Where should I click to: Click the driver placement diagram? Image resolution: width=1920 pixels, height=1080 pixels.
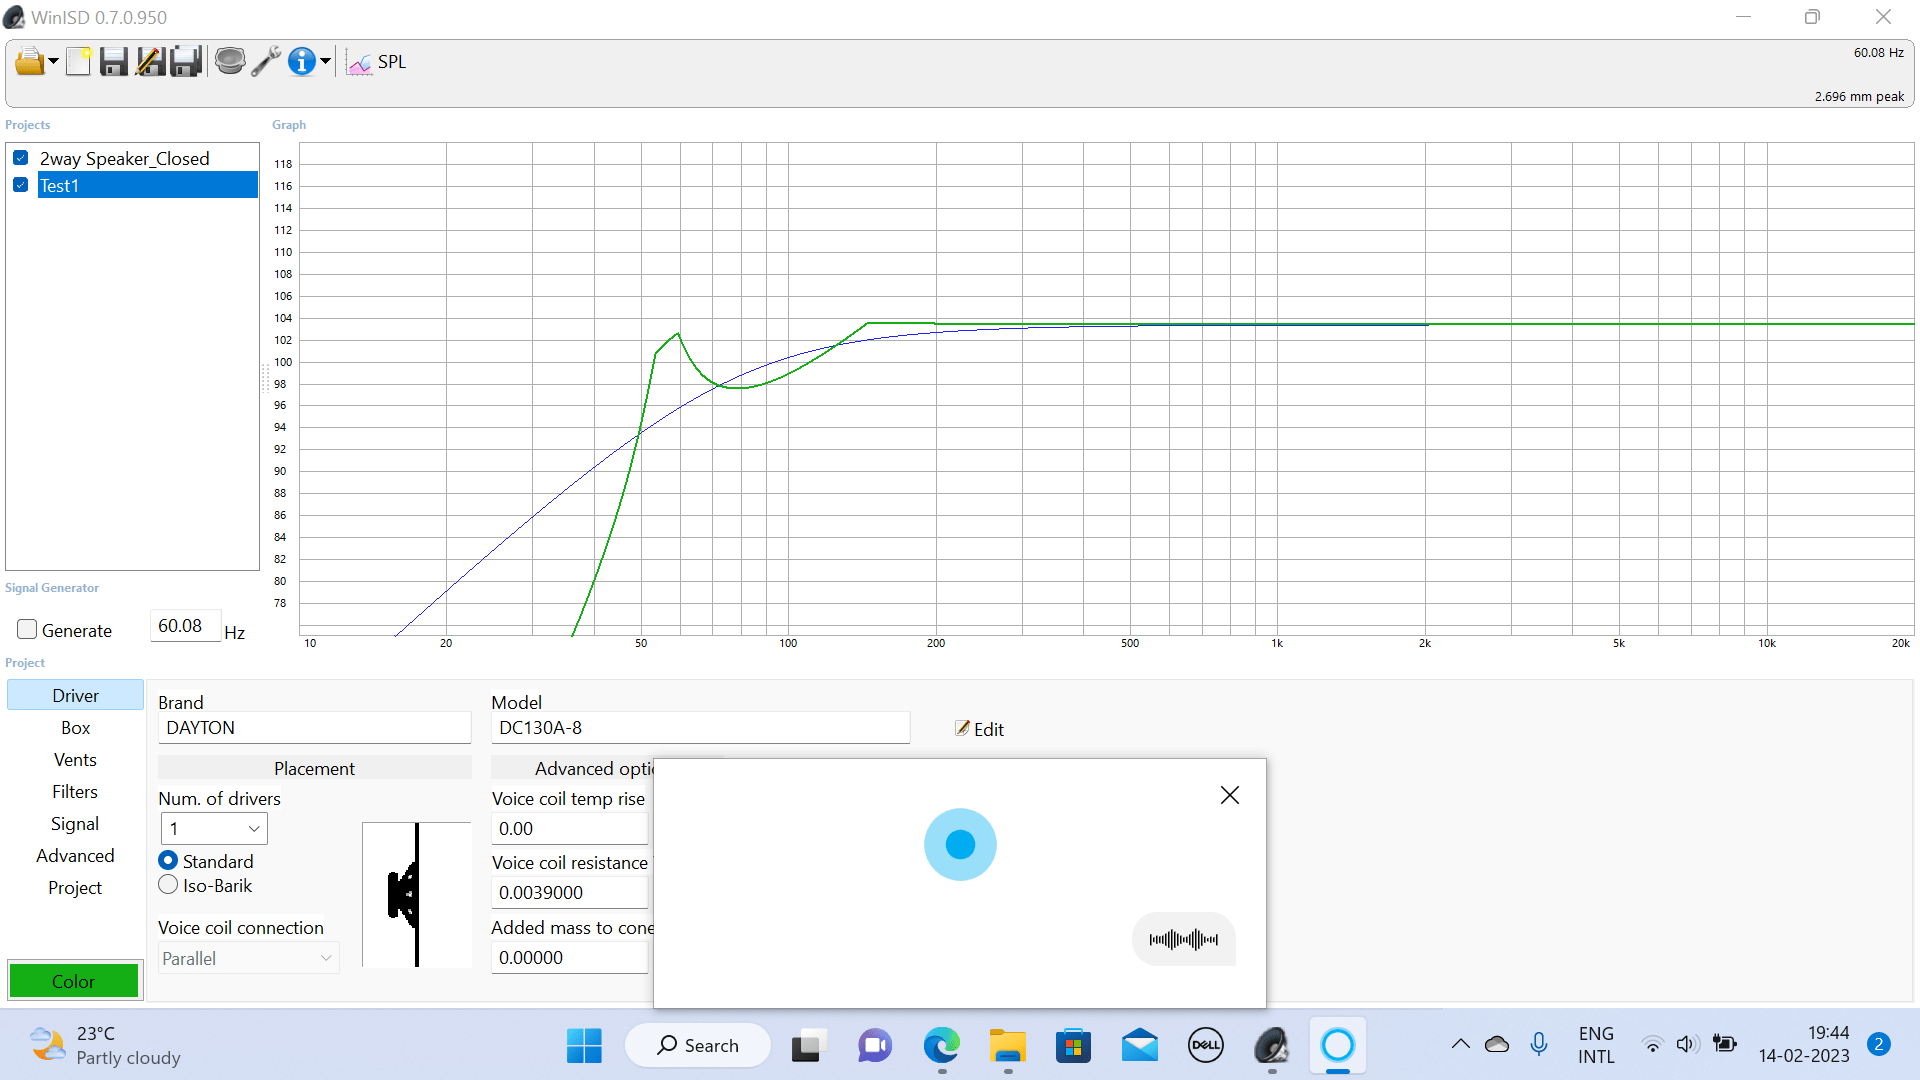416,894
